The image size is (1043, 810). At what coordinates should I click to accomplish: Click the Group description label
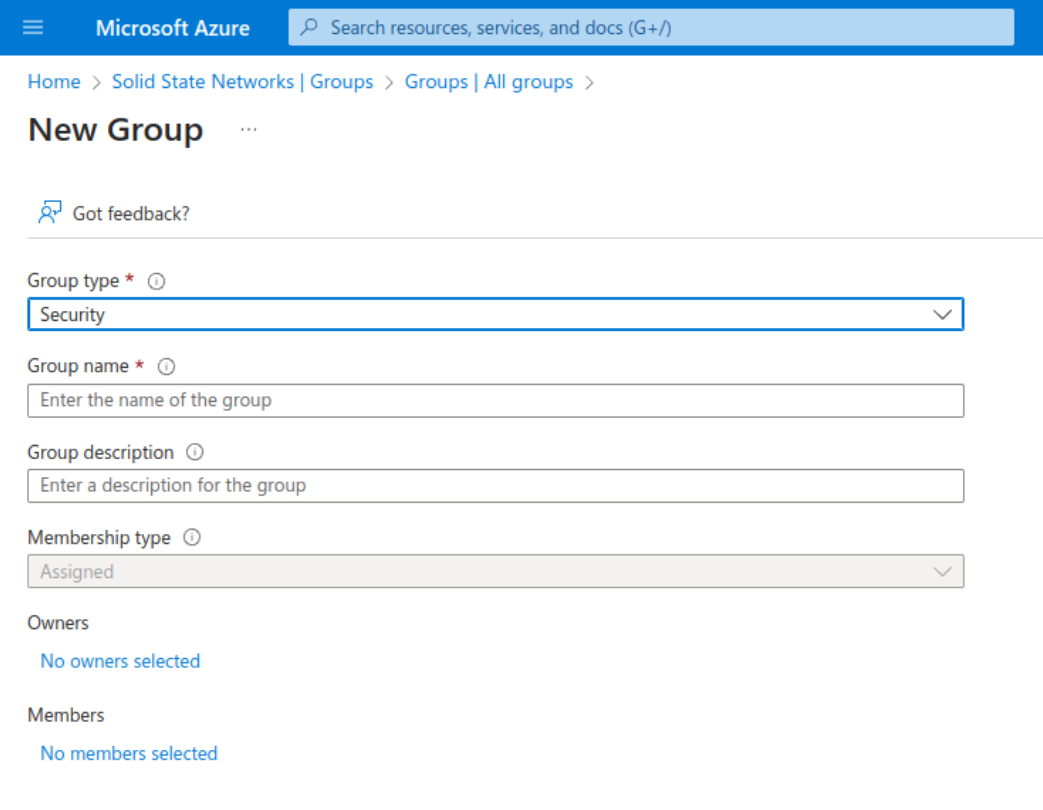point(100,452)
